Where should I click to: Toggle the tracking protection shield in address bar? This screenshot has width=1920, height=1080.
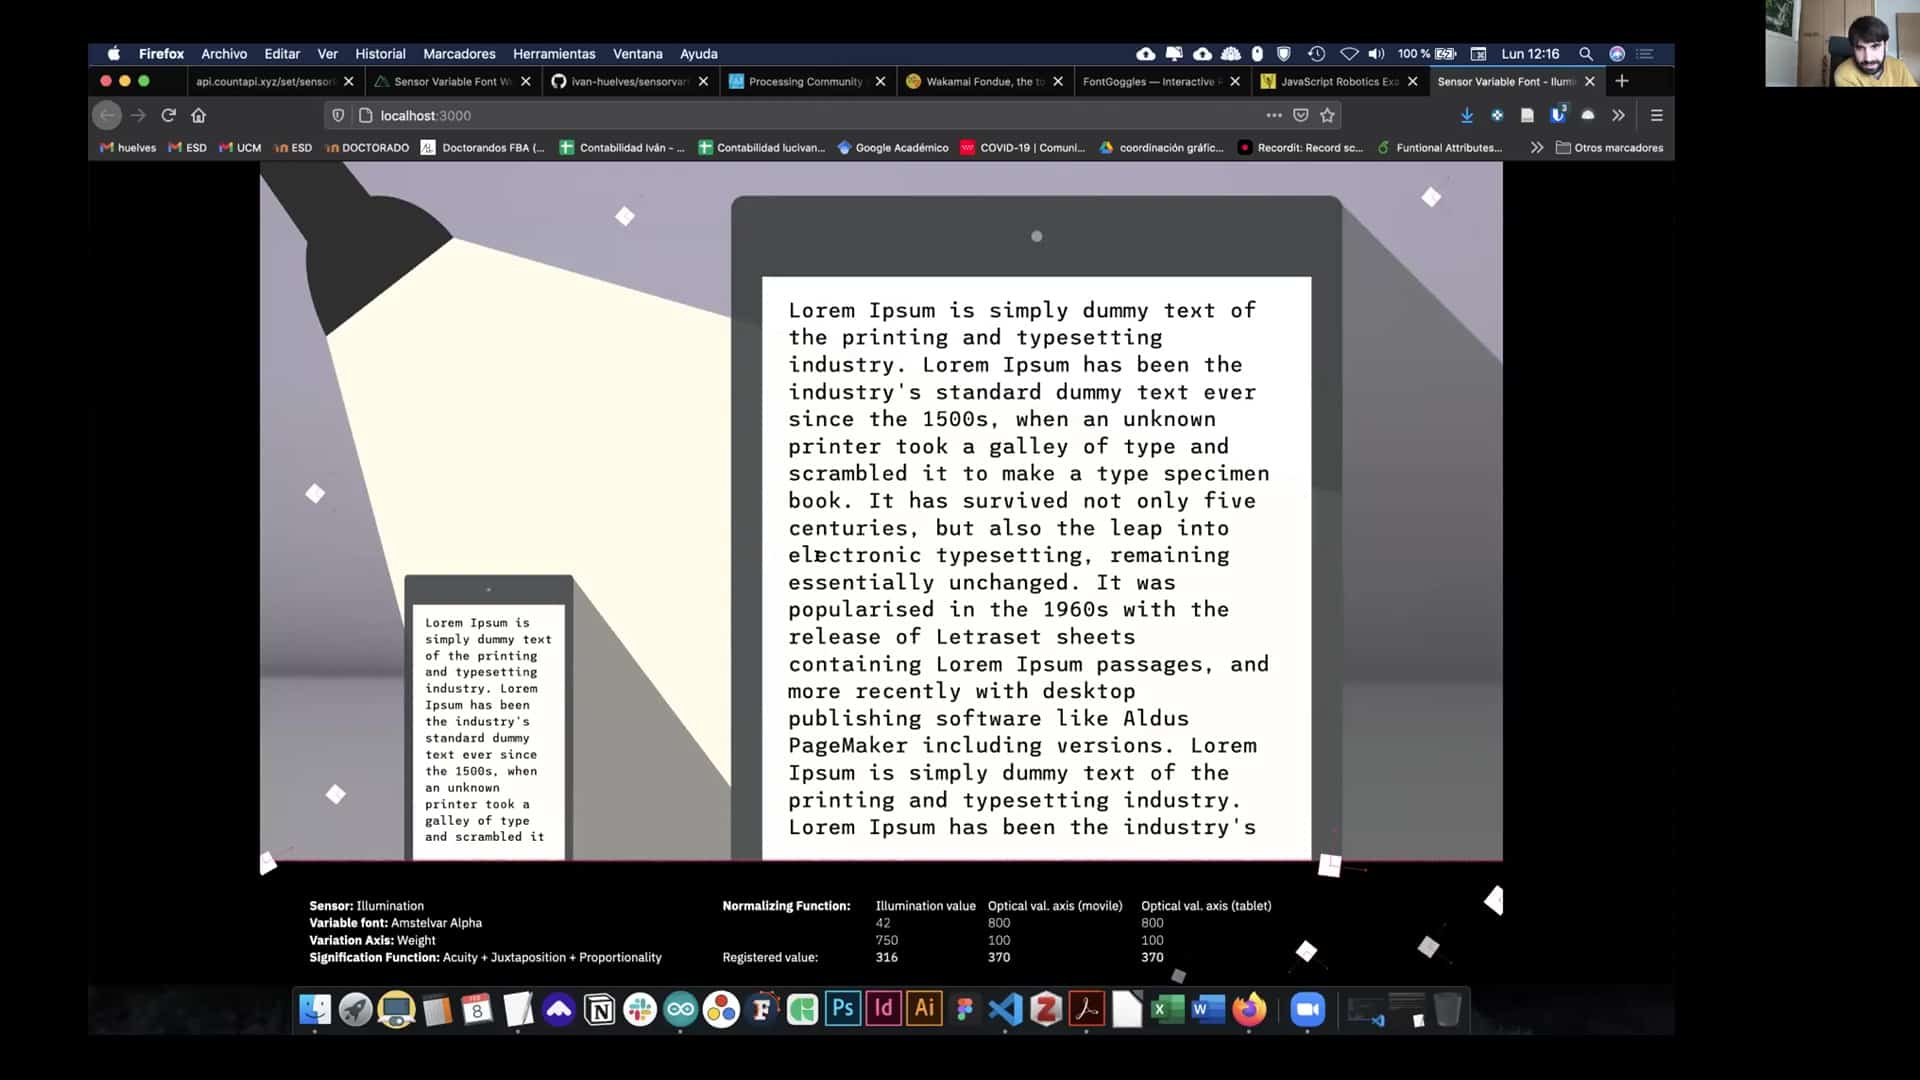click(x=337, y=115)
